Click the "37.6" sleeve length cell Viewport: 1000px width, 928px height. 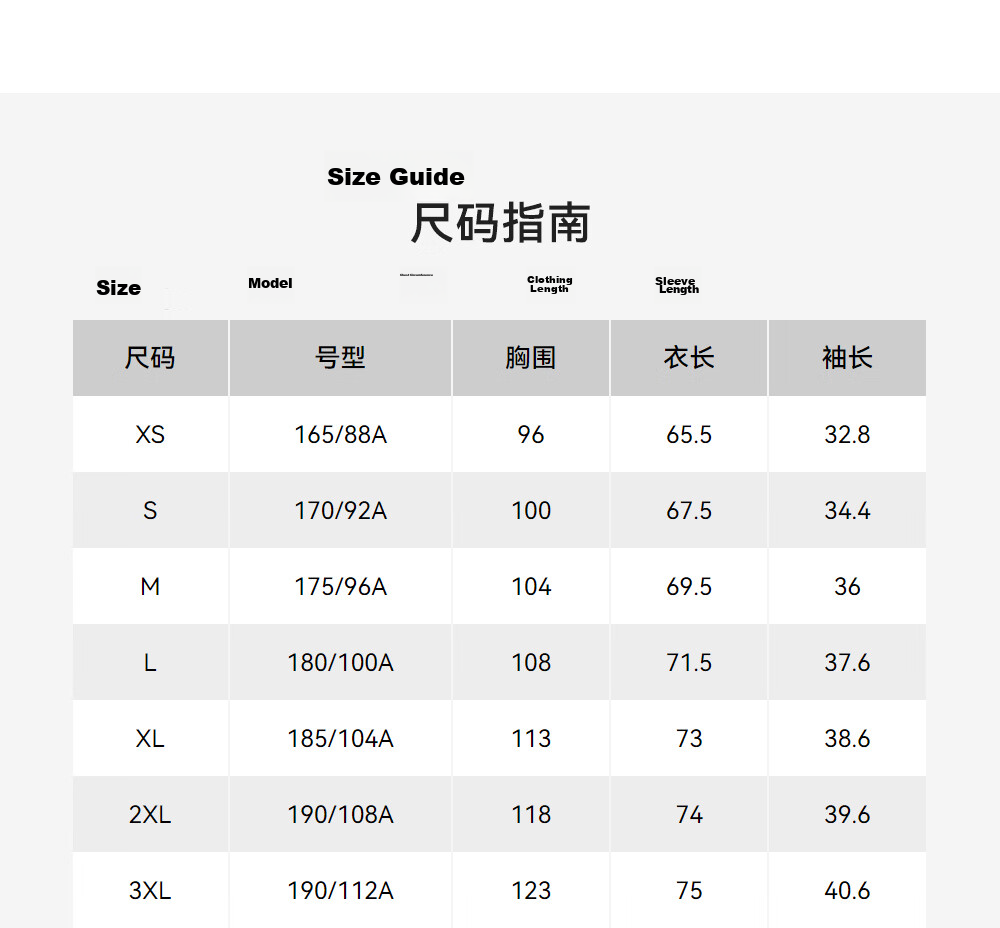point(848,662)
